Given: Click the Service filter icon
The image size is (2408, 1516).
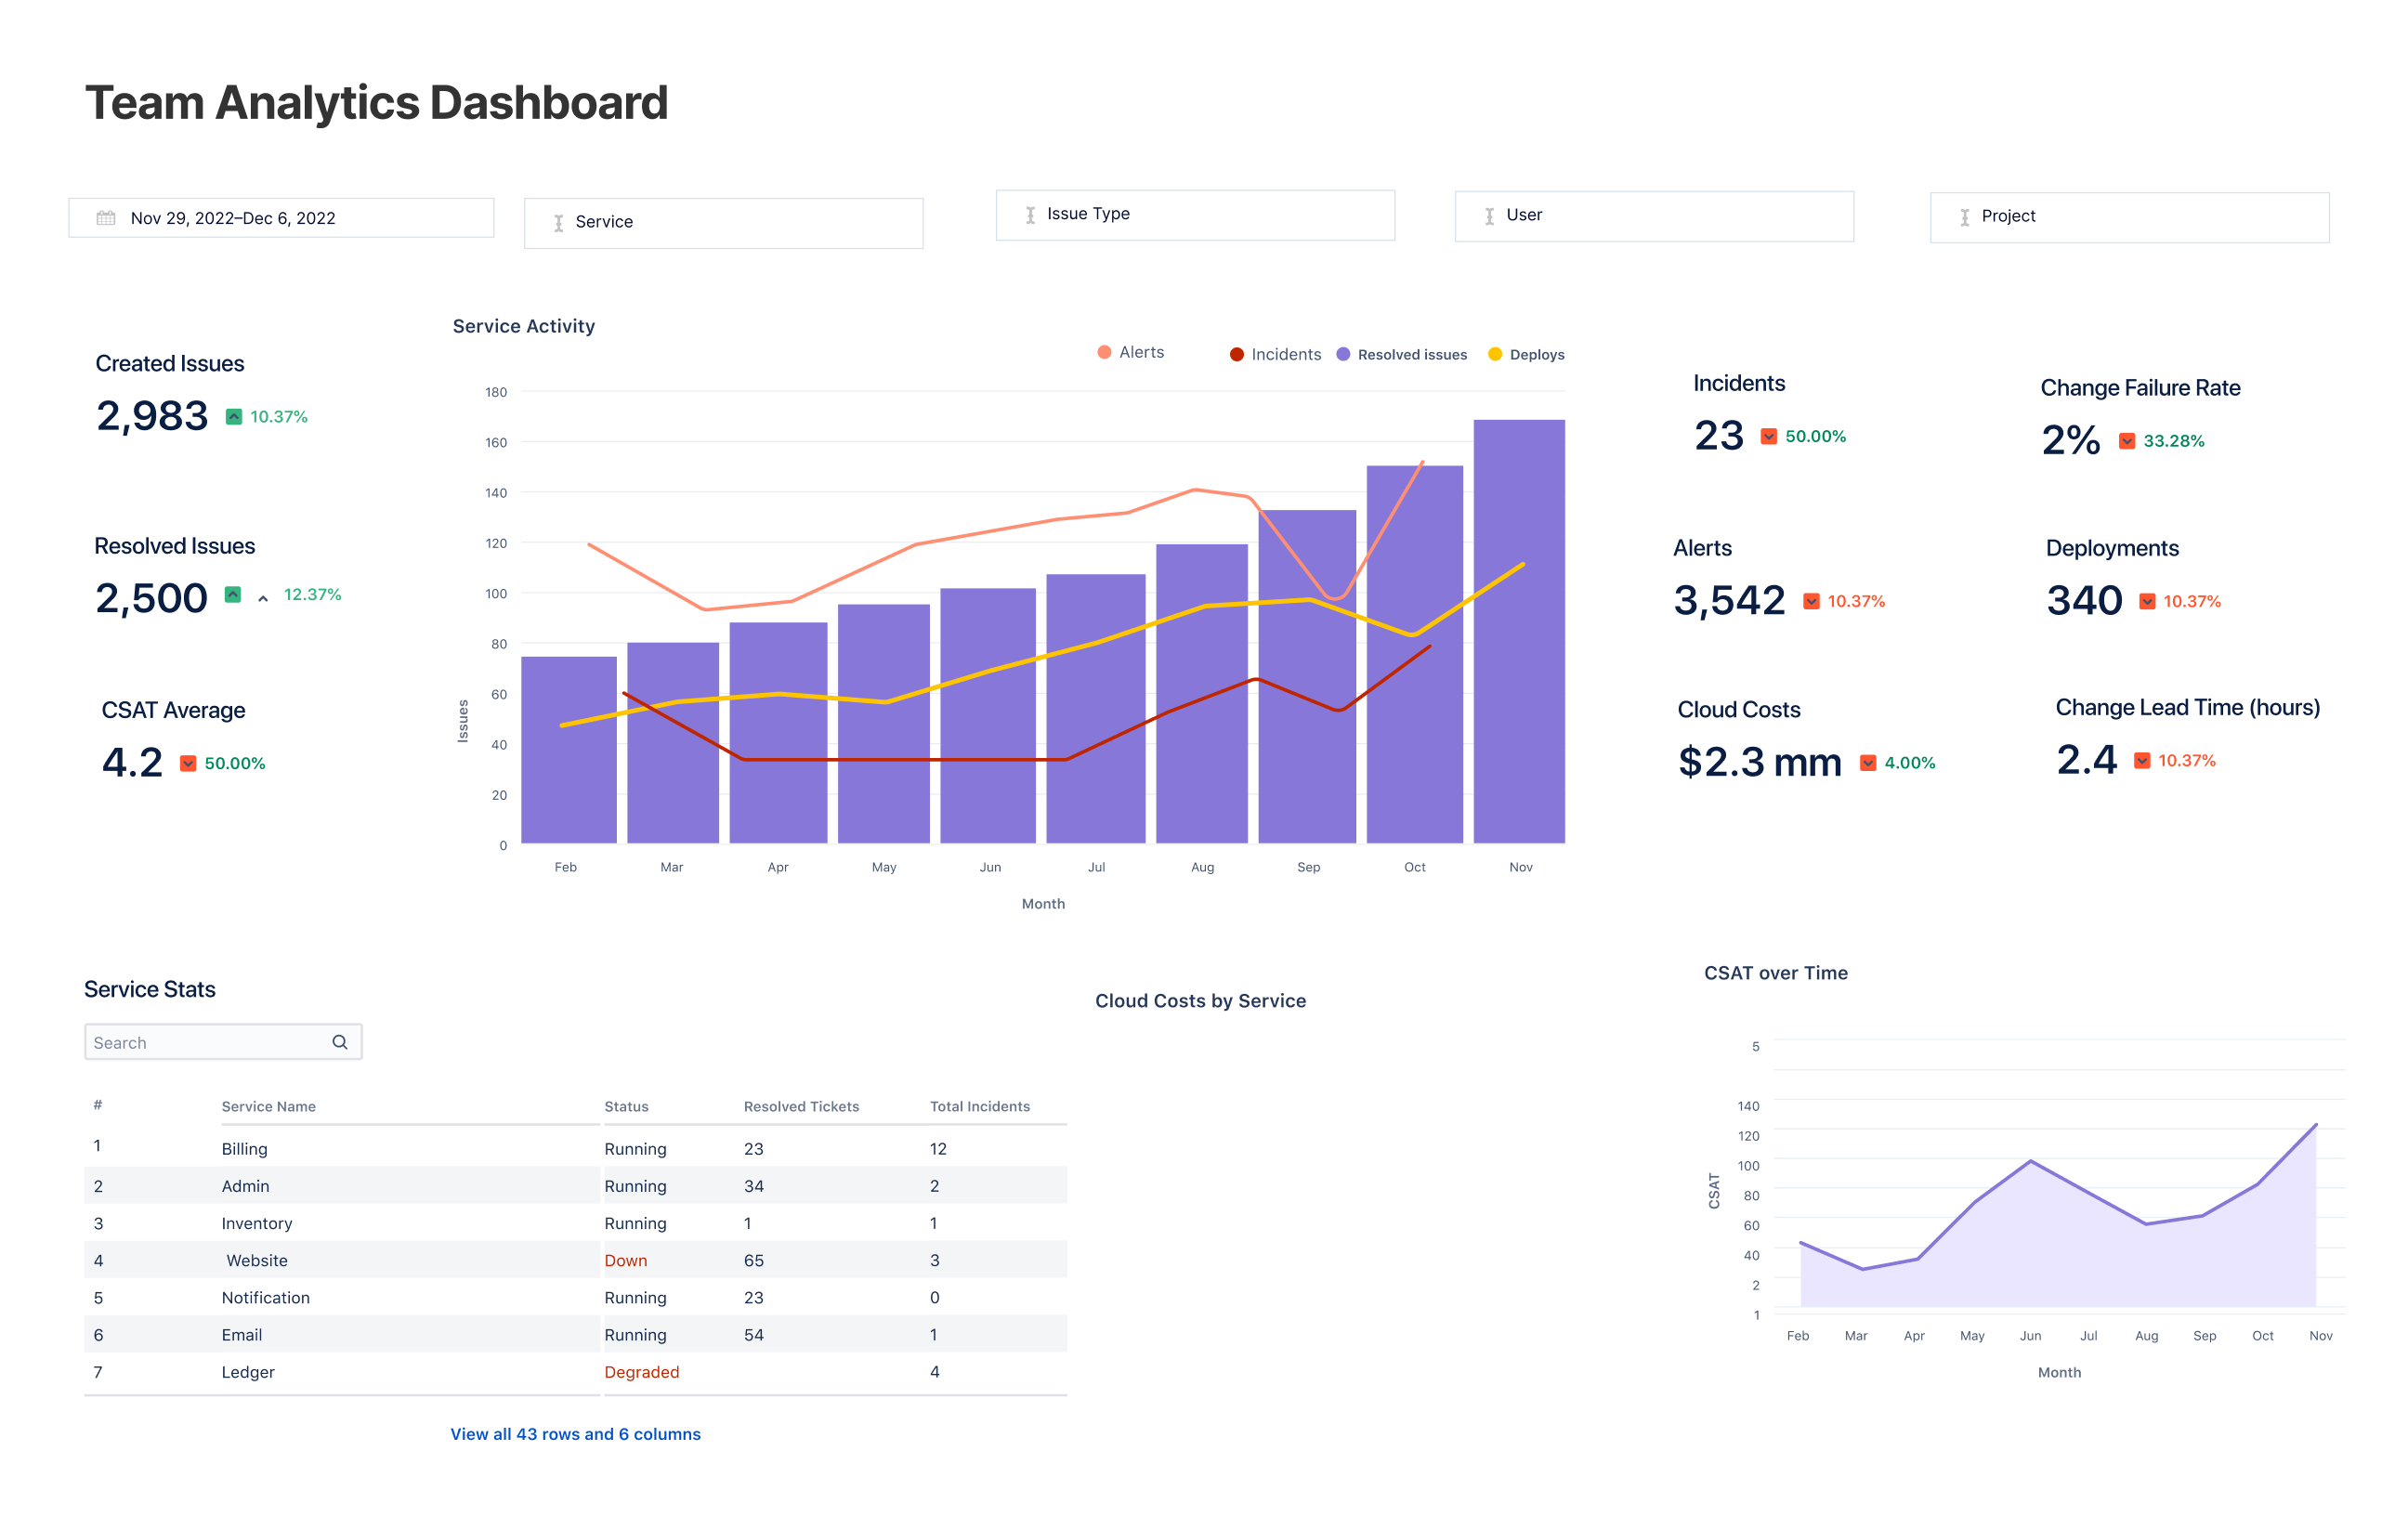Looking at the screenshot, I should (556, 222).
